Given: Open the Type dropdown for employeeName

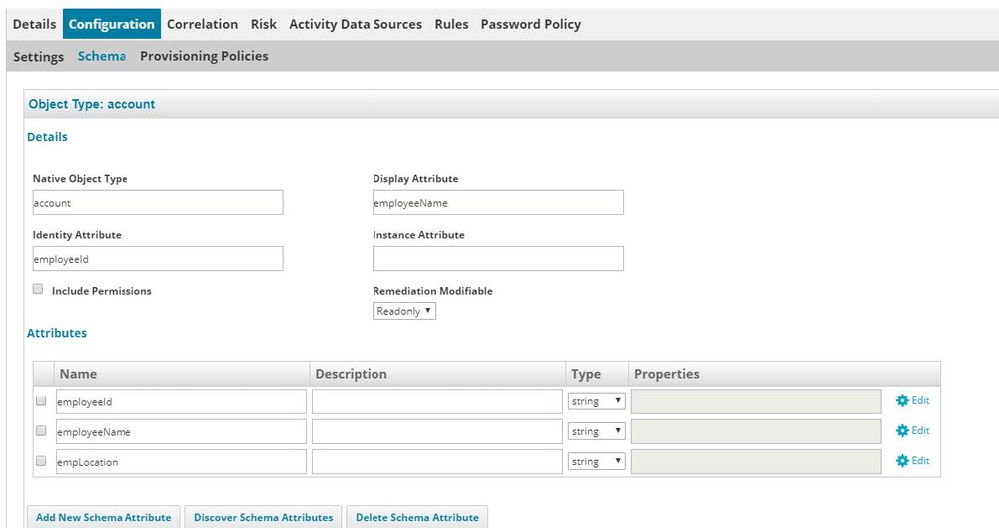Looking at the screenshot, I should coord(596,431).
